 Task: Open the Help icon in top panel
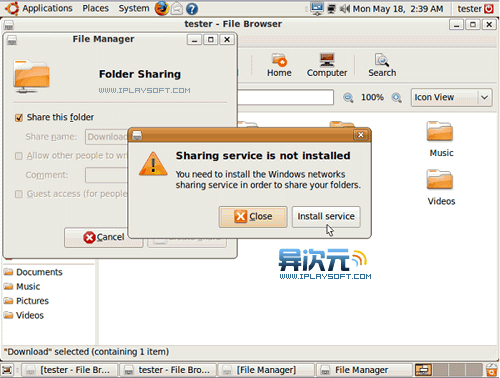tap(192, 9)
